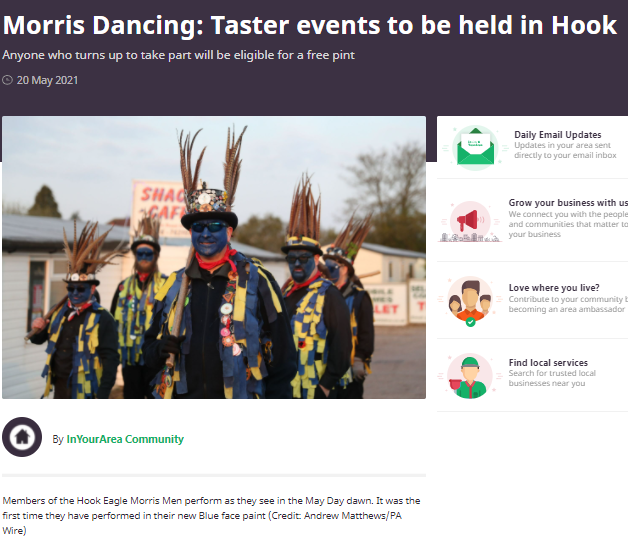The image size is (628, 547).
Task: Click the Morris Dancing article headline
Action: 310,25
